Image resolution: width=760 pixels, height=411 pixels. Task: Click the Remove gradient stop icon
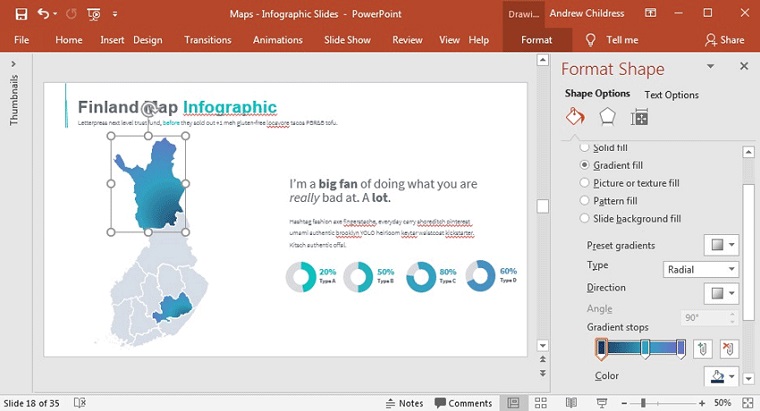click(728, 348)
